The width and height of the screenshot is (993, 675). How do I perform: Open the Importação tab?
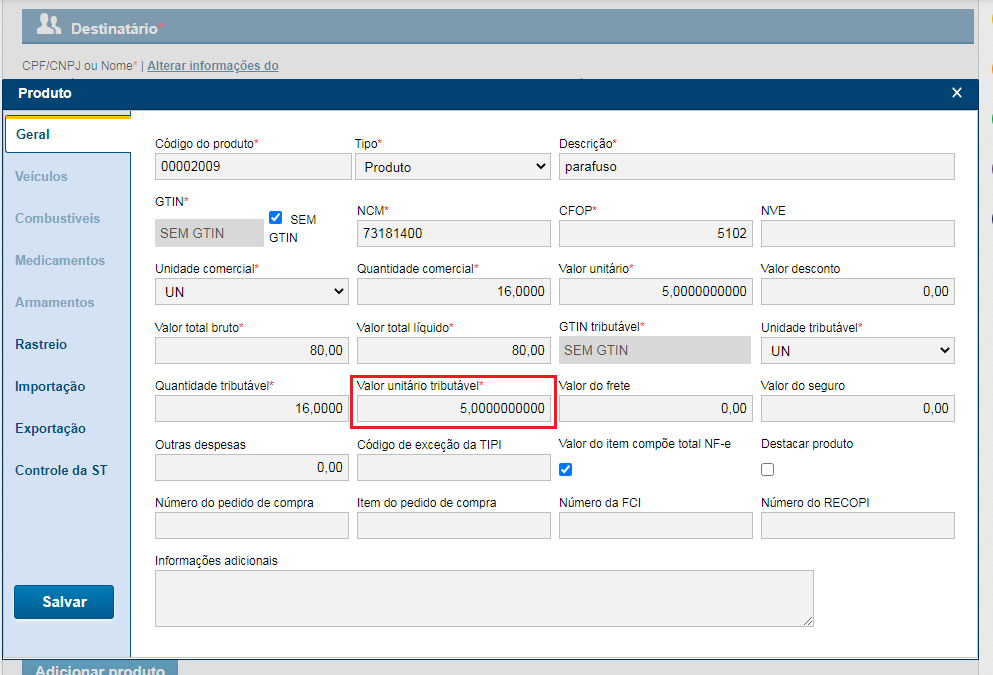[50, 386]
